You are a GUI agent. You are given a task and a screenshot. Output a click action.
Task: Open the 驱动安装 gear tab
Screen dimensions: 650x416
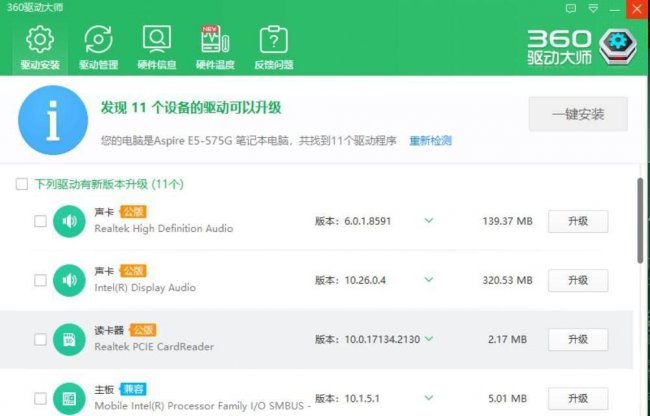click(x=40, y=48)
